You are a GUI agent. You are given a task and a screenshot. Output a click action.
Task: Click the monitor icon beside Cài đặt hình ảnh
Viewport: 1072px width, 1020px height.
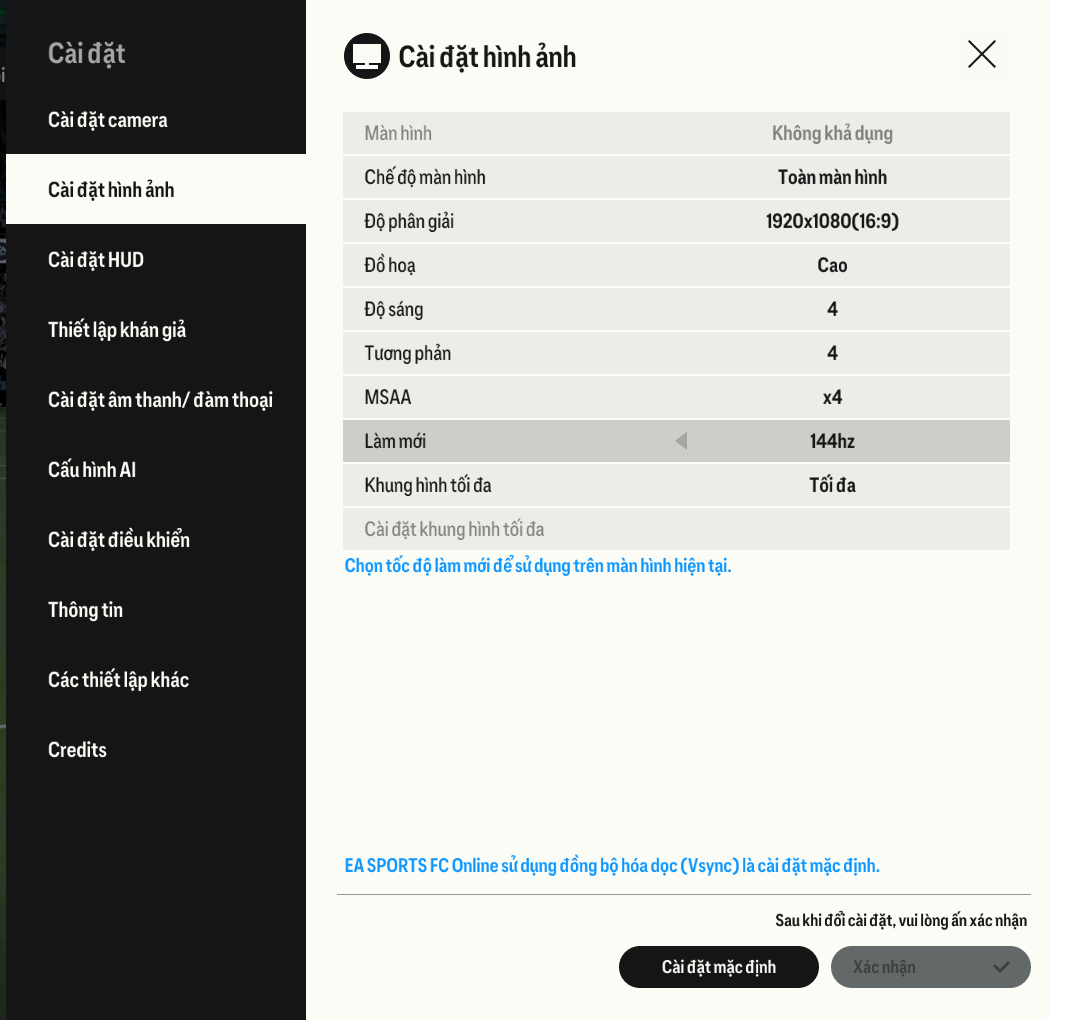point(367,56)
